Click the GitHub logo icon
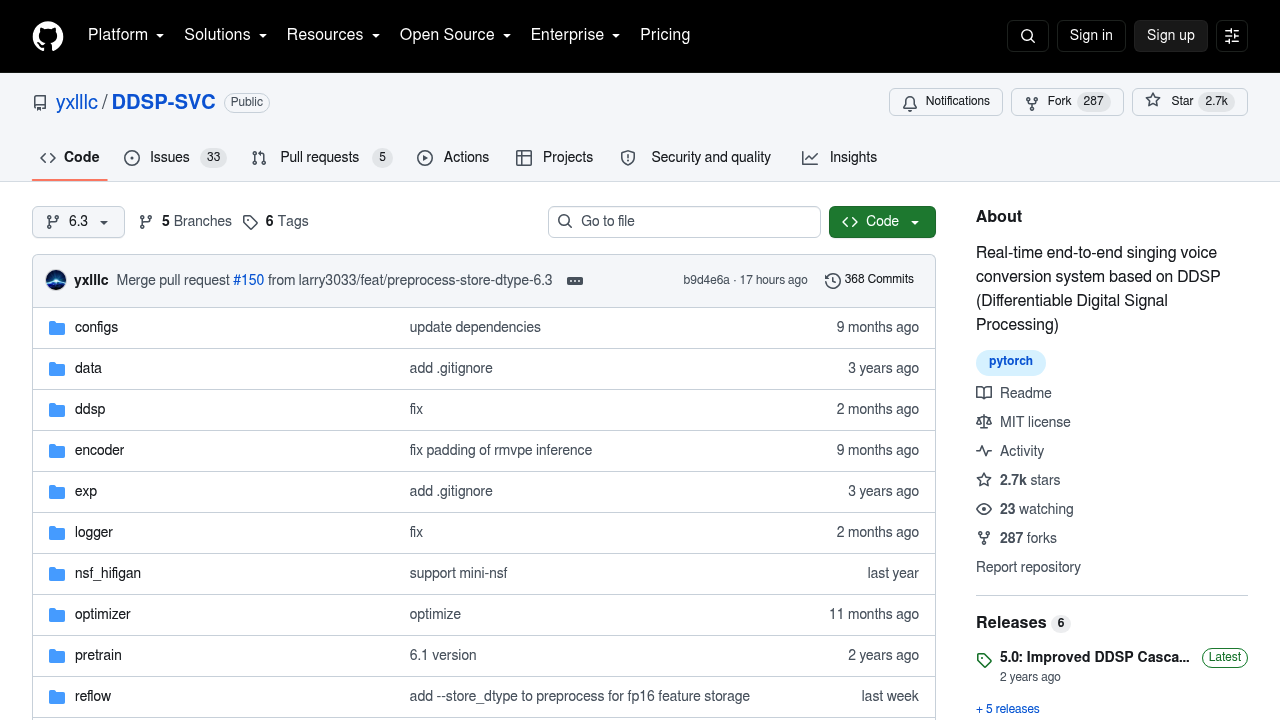The width and height of the screenshot is (1280, 720). pyautogui.click(x=48, y=36)
